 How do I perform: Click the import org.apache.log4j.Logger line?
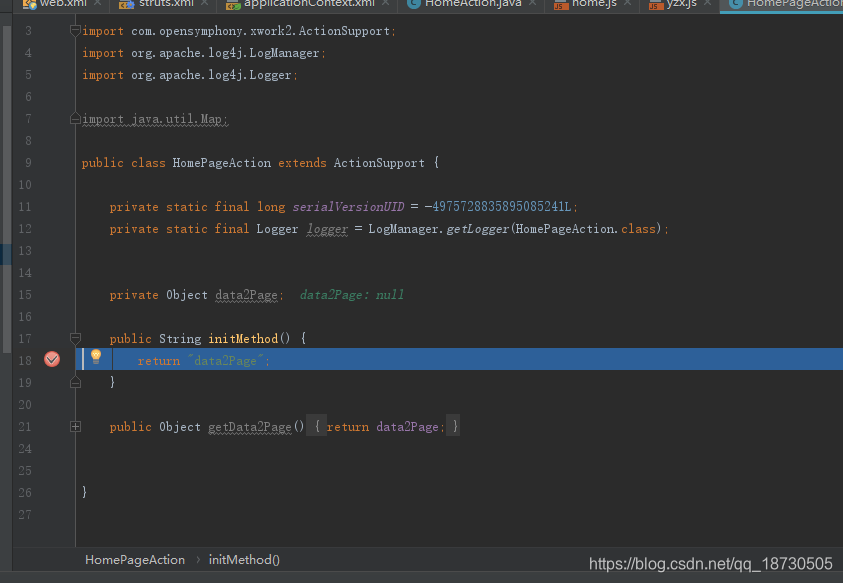point(190,75)
